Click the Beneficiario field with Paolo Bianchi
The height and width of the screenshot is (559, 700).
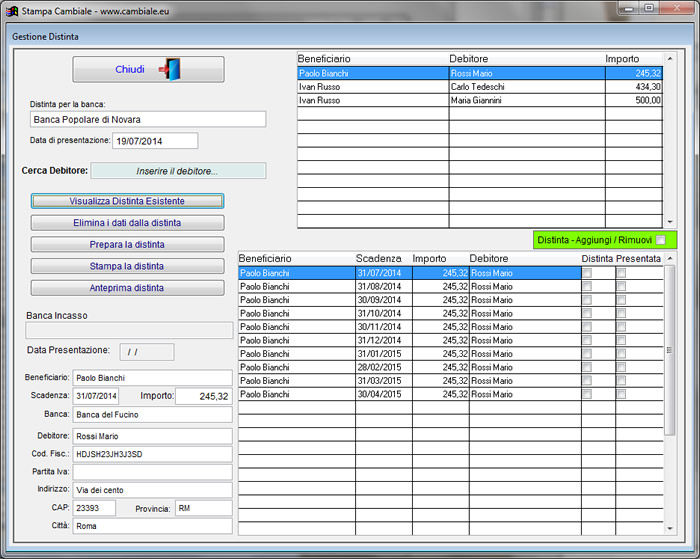click(153, 378)
